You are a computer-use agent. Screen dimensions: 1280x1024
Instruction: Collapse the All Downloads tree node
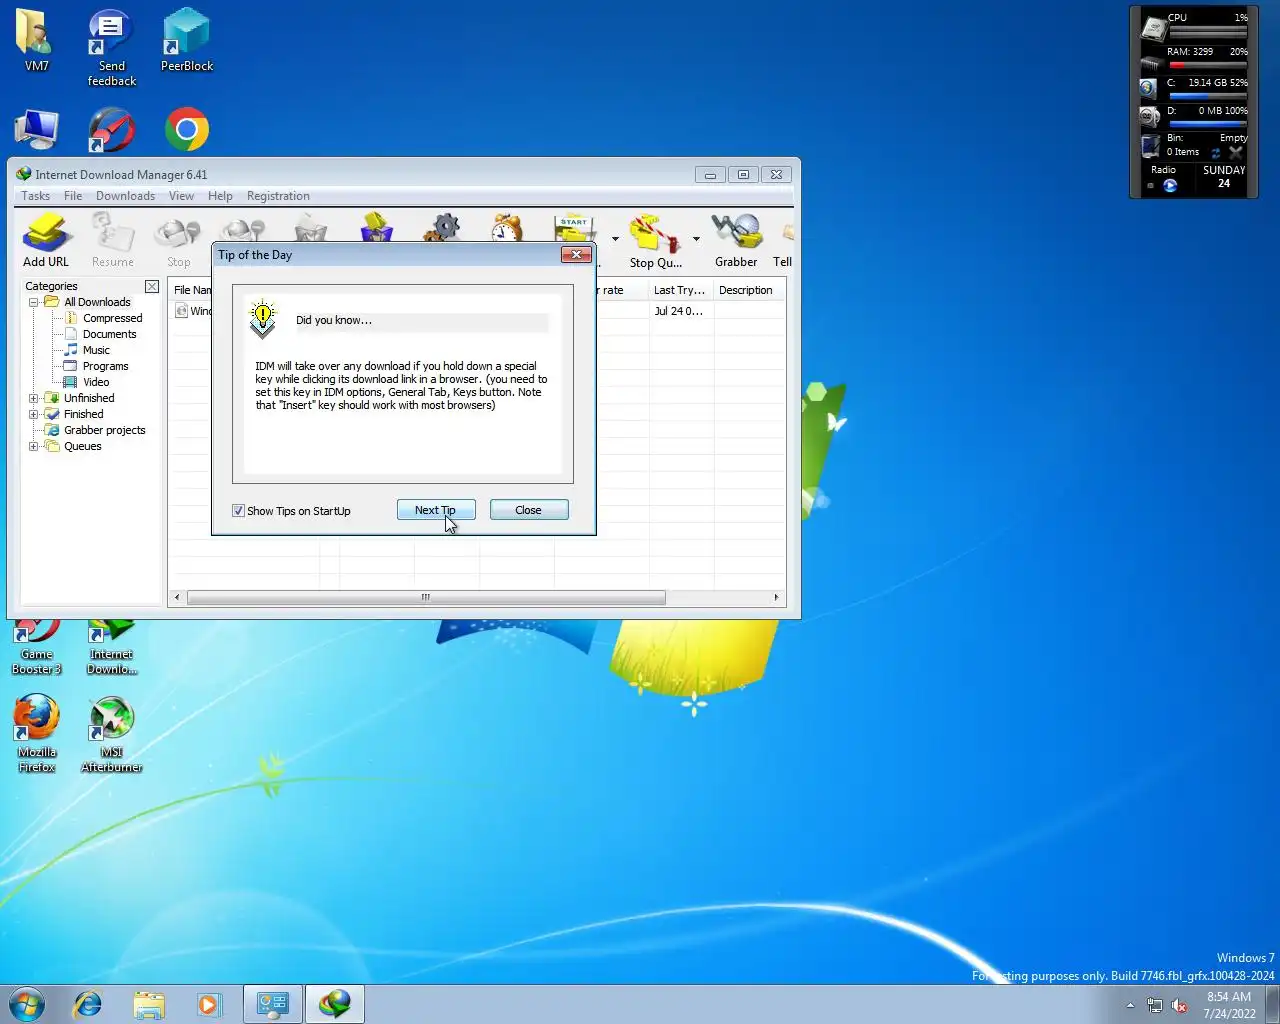pos(34,302)
